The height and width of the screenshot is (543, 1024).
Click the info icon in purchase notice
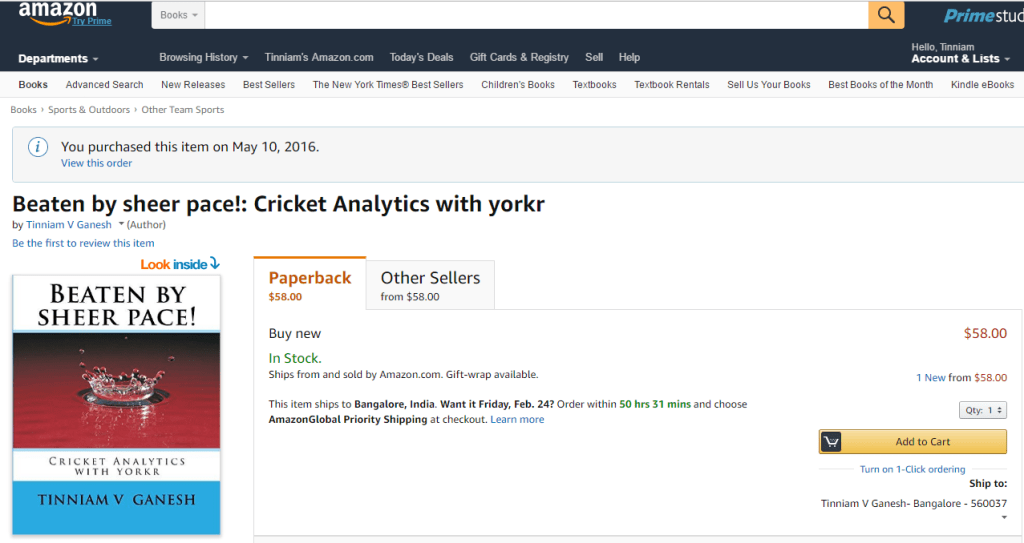38,147
